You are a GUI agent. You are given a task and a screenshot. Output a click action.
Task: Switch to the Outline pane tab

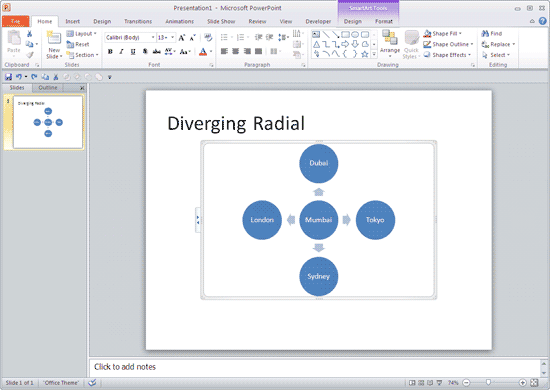[48, 88]
